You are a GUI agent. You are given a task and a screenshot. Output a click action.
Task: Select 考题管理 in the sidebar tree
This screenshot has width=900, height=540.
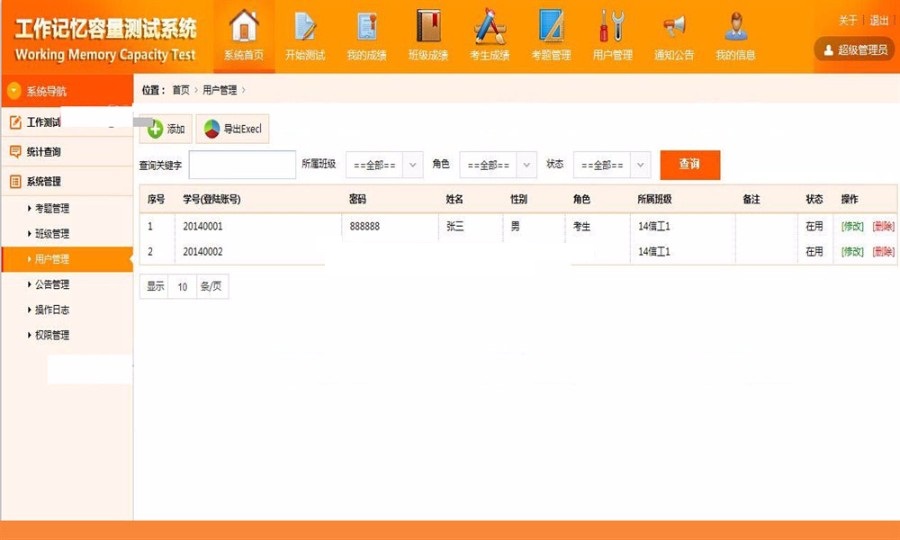point(52,209)
